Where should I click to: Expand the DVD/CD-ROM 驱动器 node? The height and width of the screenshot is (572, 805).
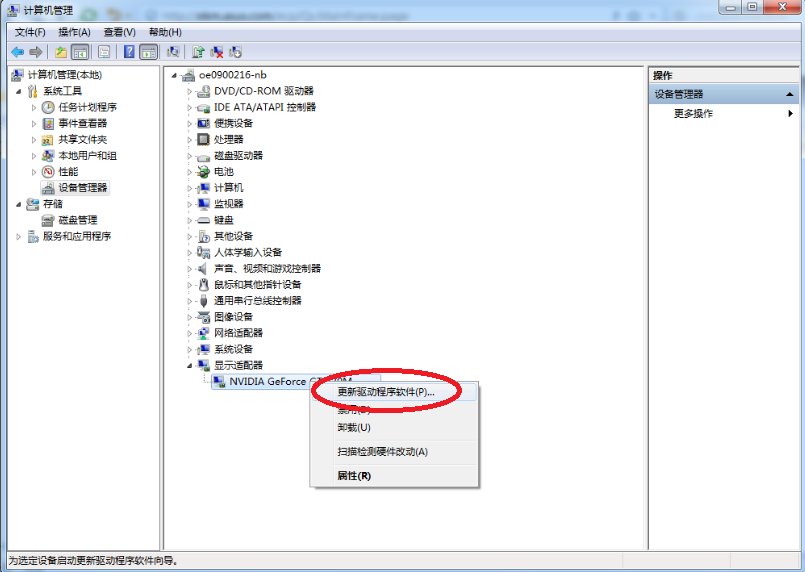pos(189,91)
